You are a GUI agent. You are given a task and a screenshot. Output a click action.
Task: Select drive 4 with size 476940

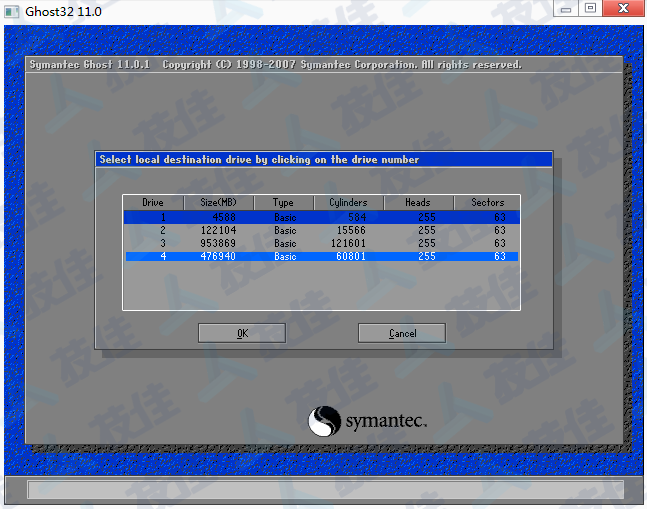(x=322, y=256)
